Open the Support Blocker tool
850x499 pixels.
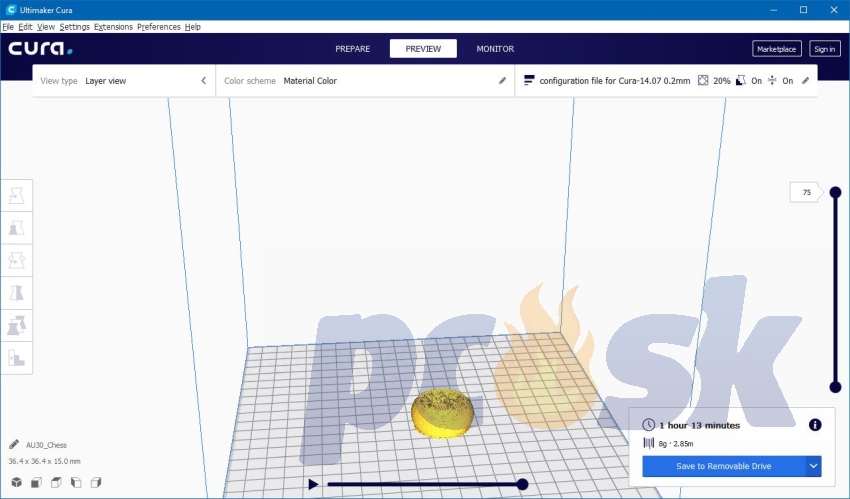16,358
